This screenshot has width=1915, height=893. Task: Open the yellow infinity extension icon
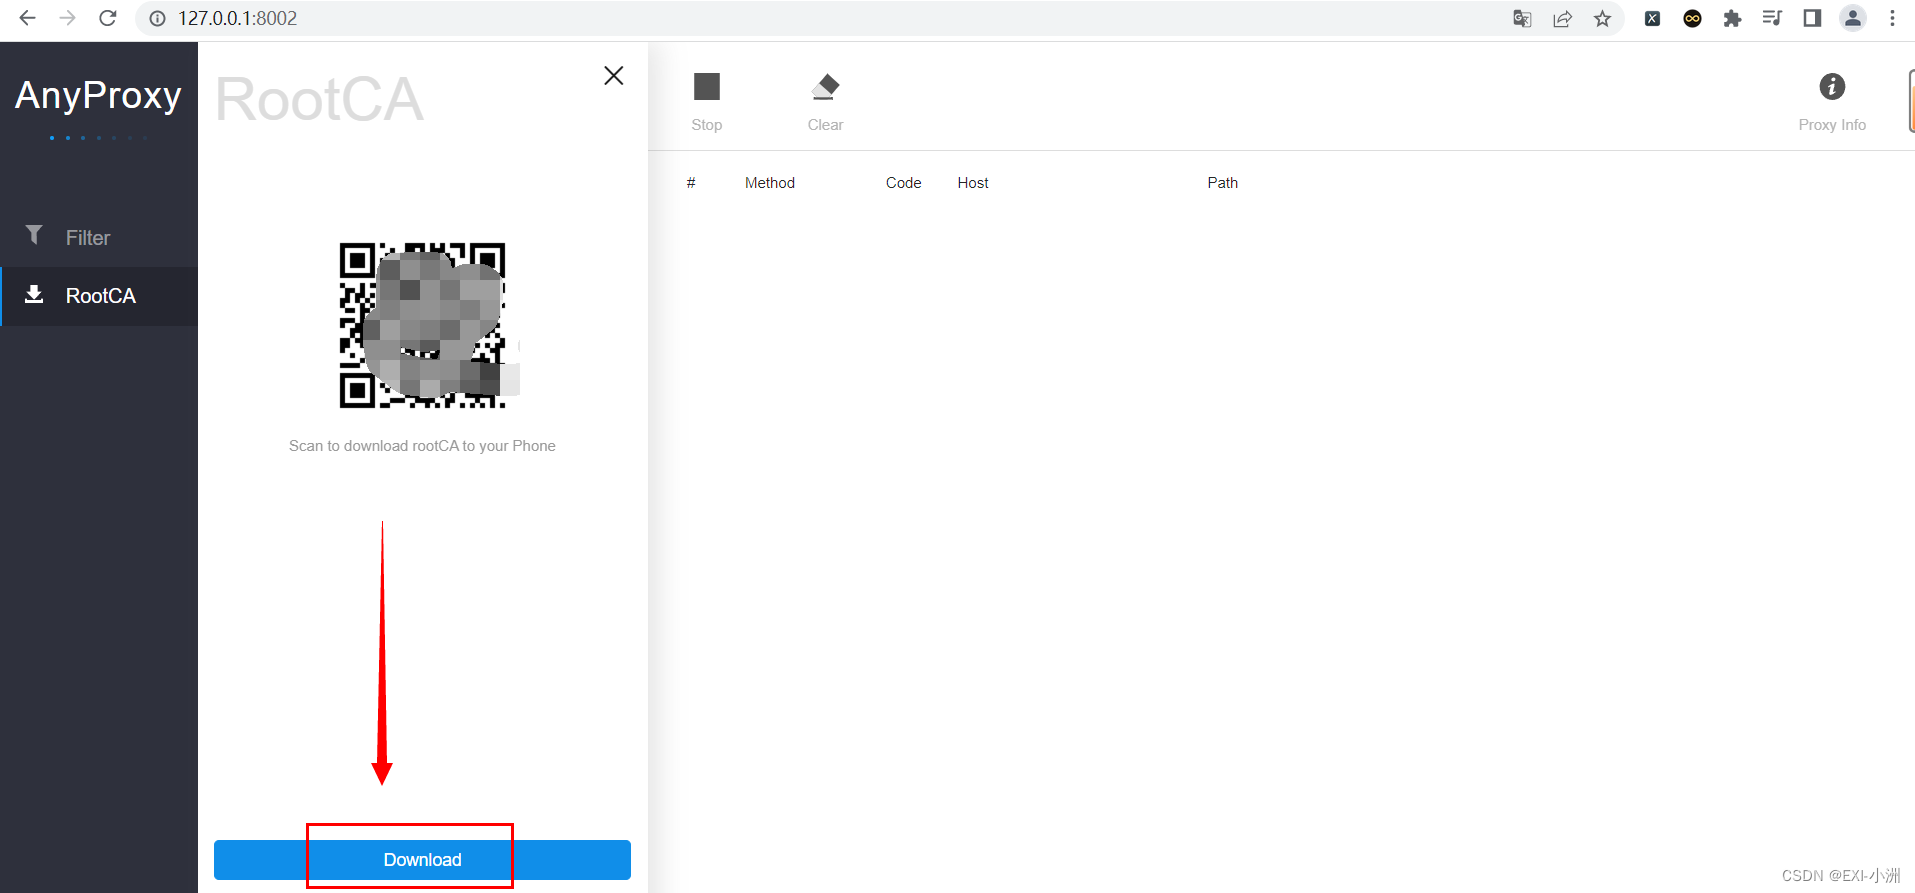(1692, 18)
